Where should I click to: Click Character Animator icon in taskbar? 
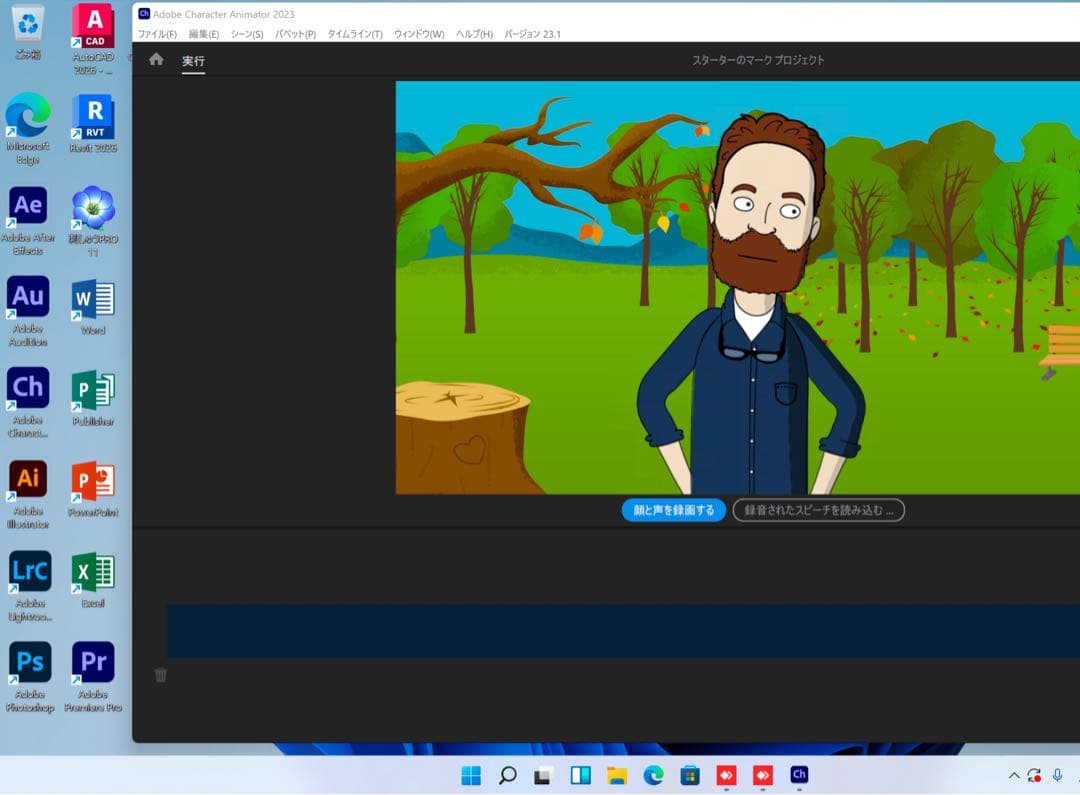tap(798, 775)
